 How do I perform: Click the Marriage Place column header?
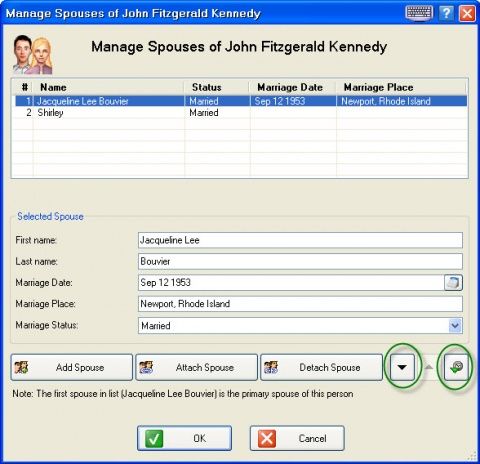tap(401, 87)
